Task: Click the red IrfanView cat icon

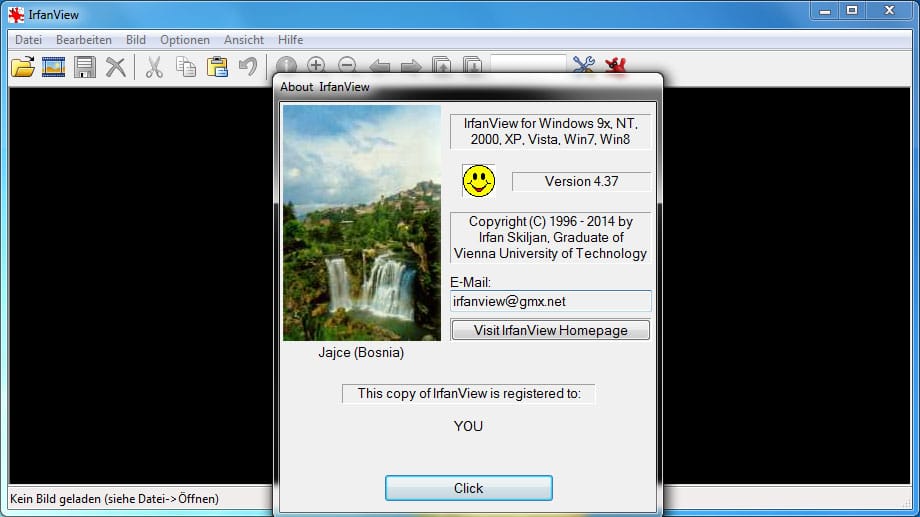Action: 615,65
